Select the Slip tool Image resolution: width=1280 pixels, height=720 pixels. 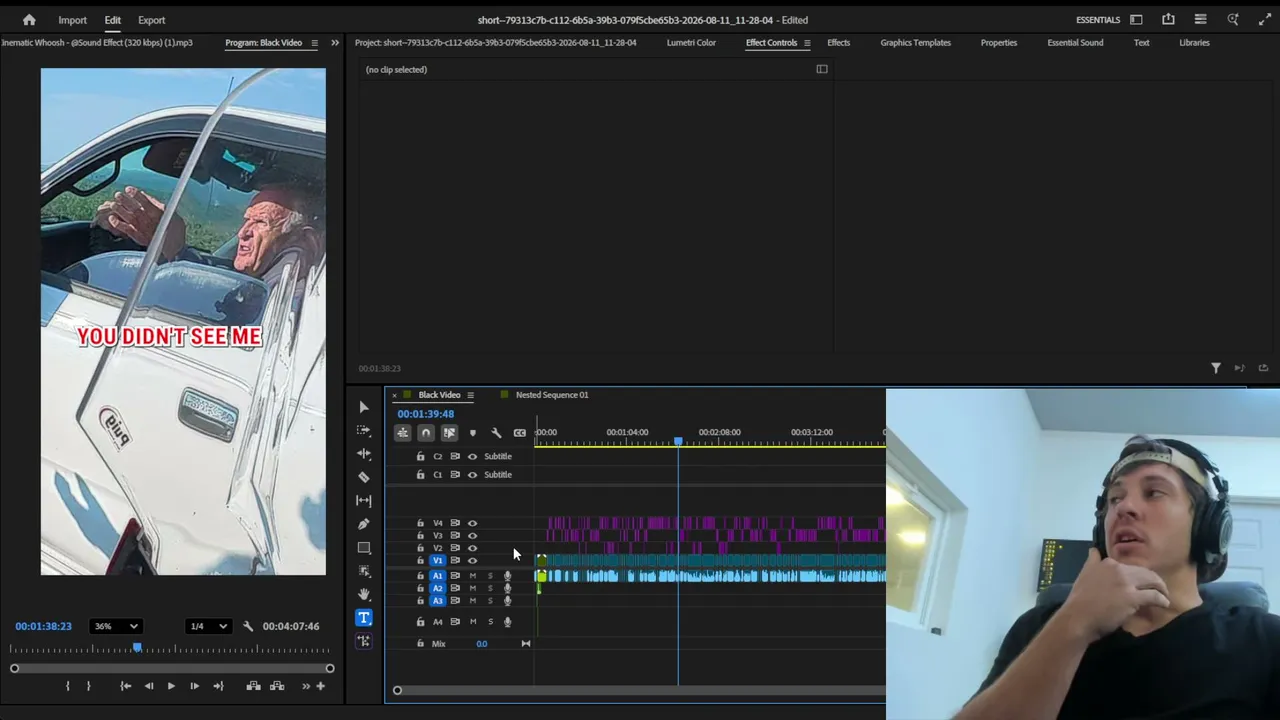(364, 500)
